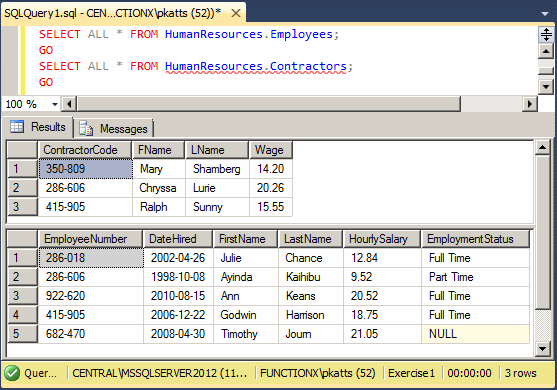Select hourly salary cell 21.05
This screenshot has height=390, width=557.
click(382, 334)
